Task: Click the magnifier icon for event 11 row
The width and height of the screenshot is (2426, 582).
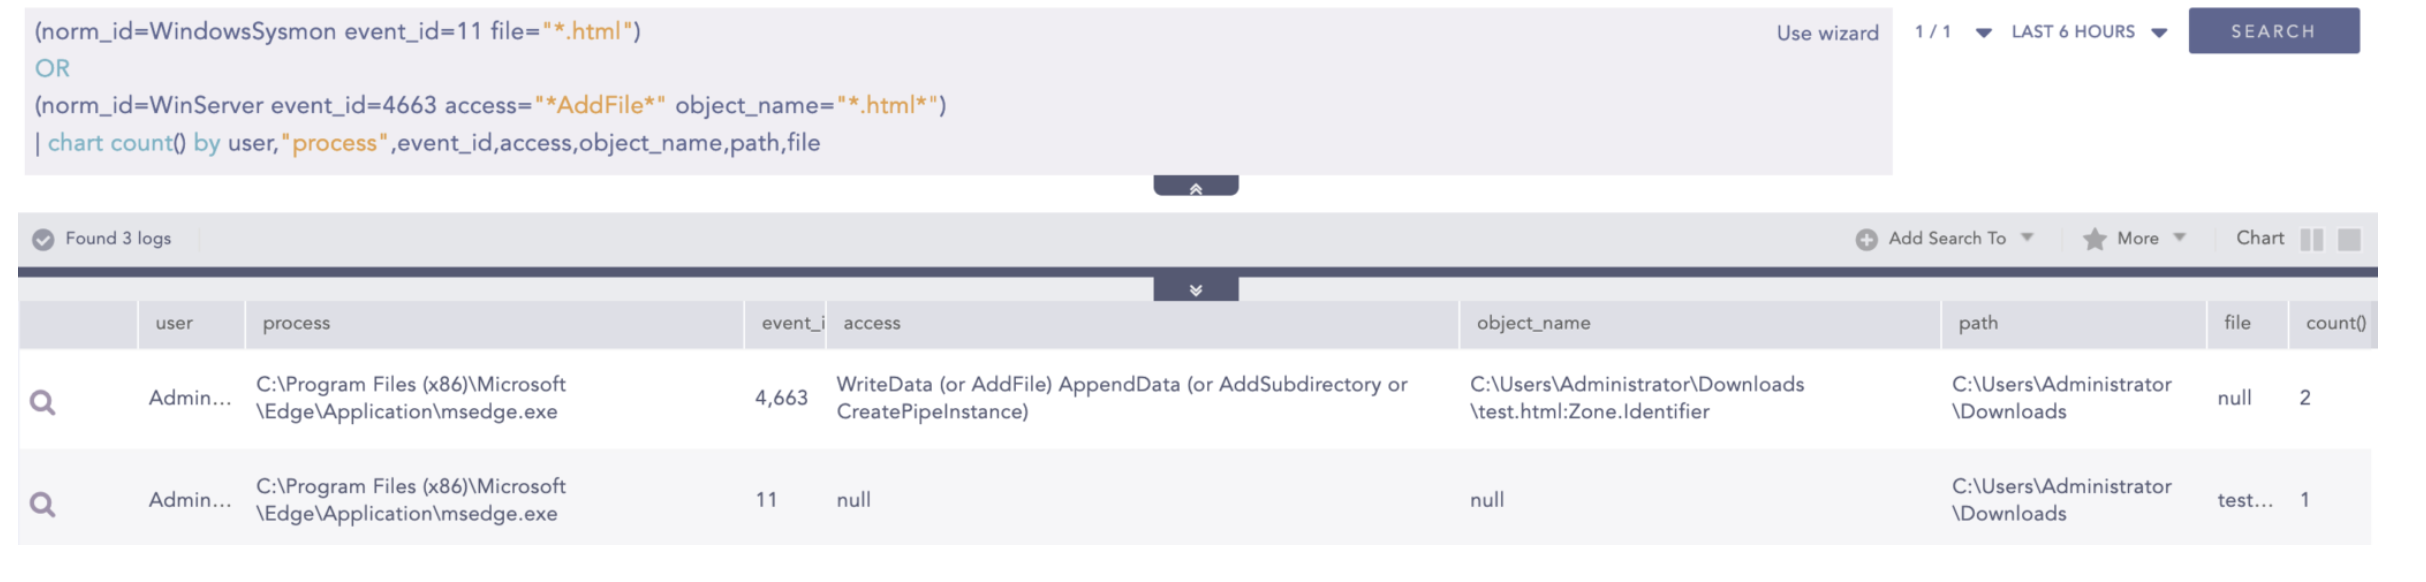Action: [x=42, y=504]
